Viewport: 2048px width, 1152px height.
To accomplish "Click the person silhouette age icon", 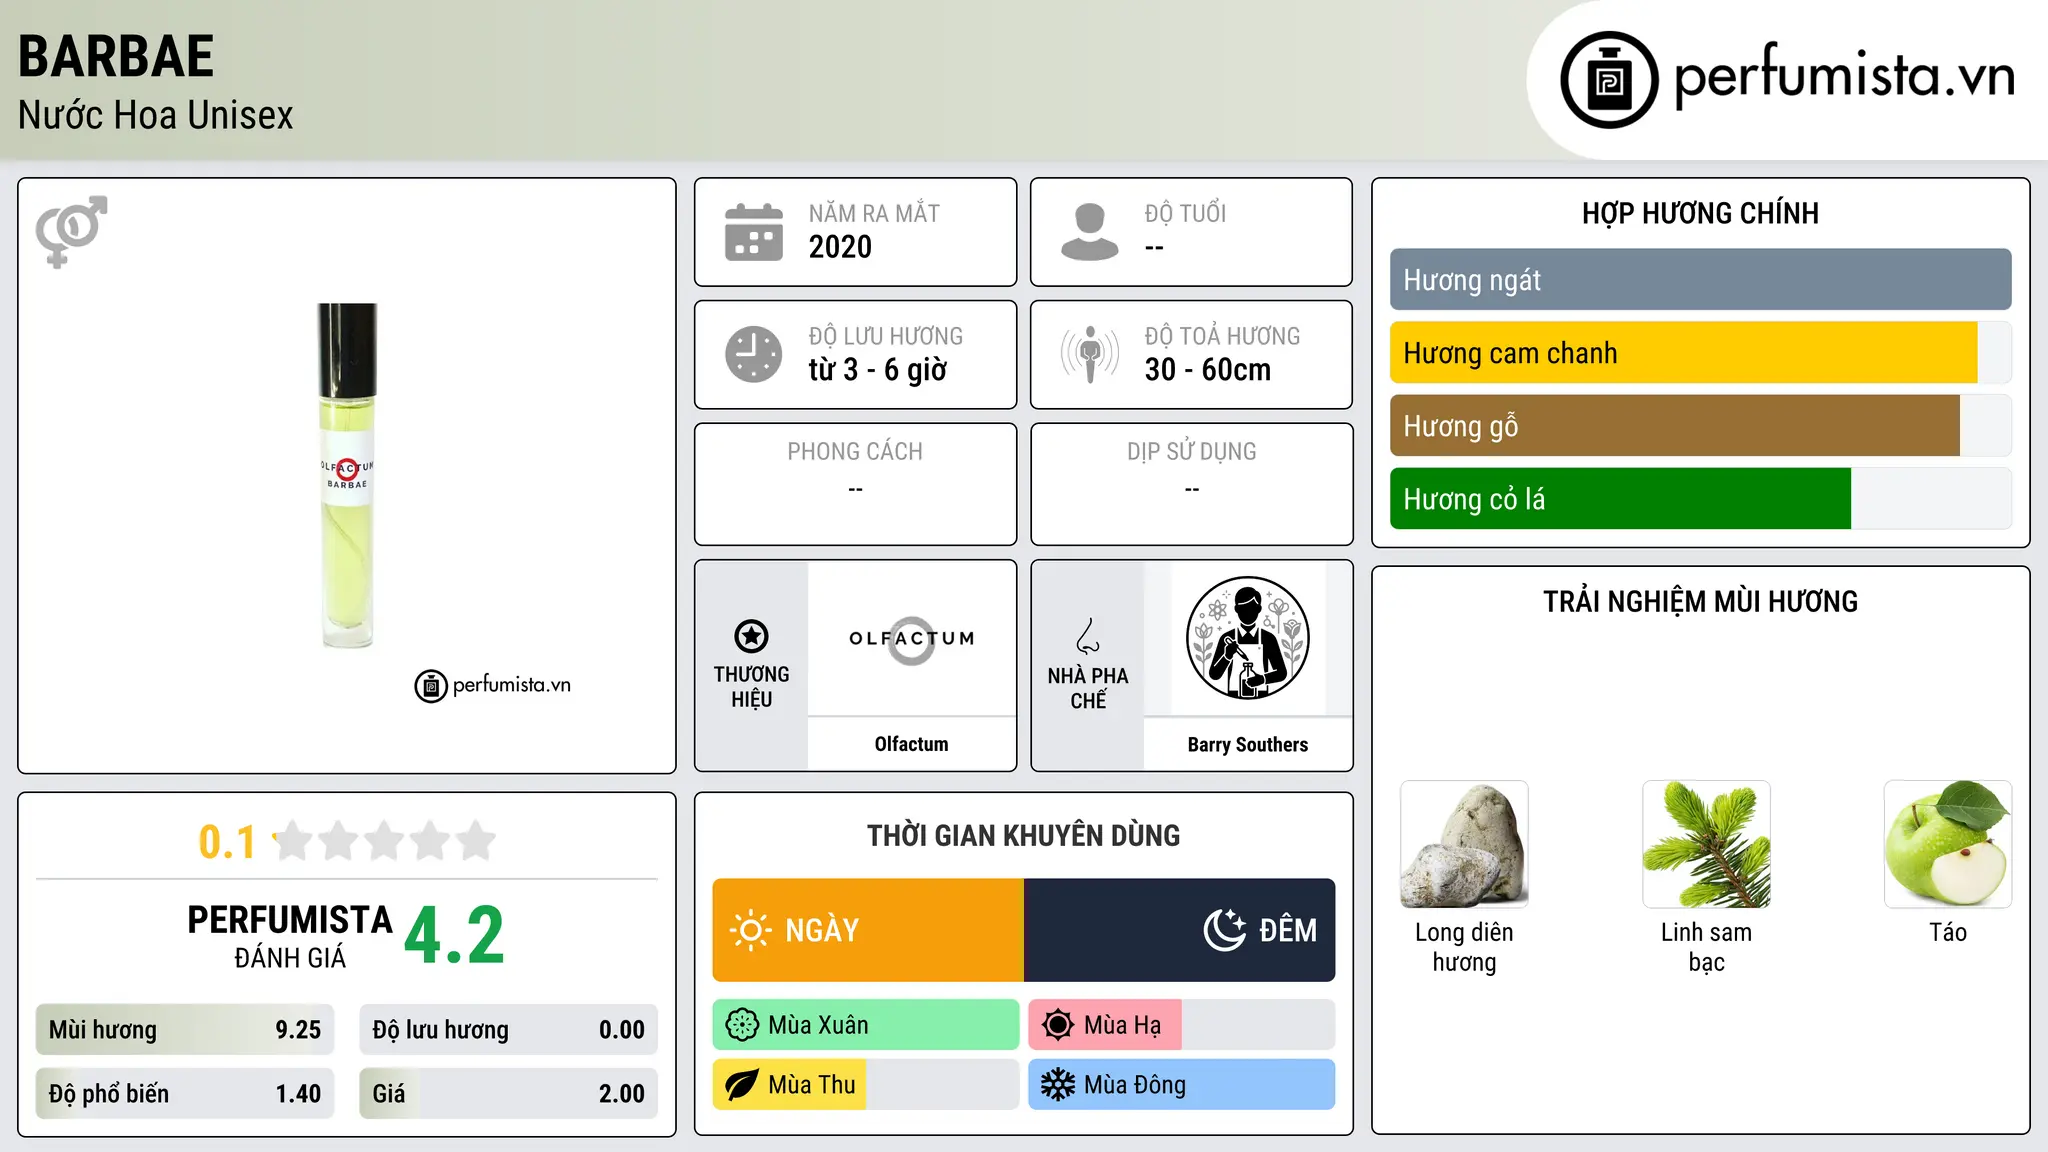I will click(1090, 232).
